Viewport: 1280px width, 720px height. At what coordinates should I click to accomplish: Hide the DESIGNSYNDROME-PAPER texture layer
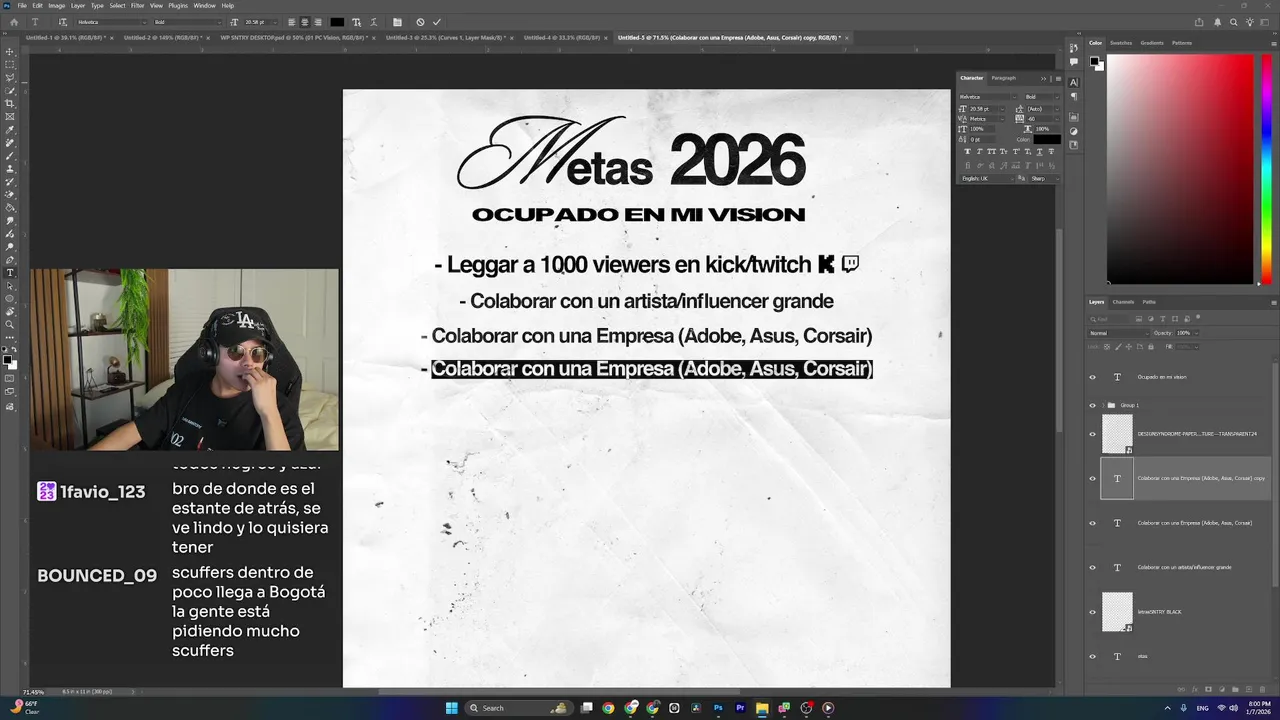pos(1092,434)
